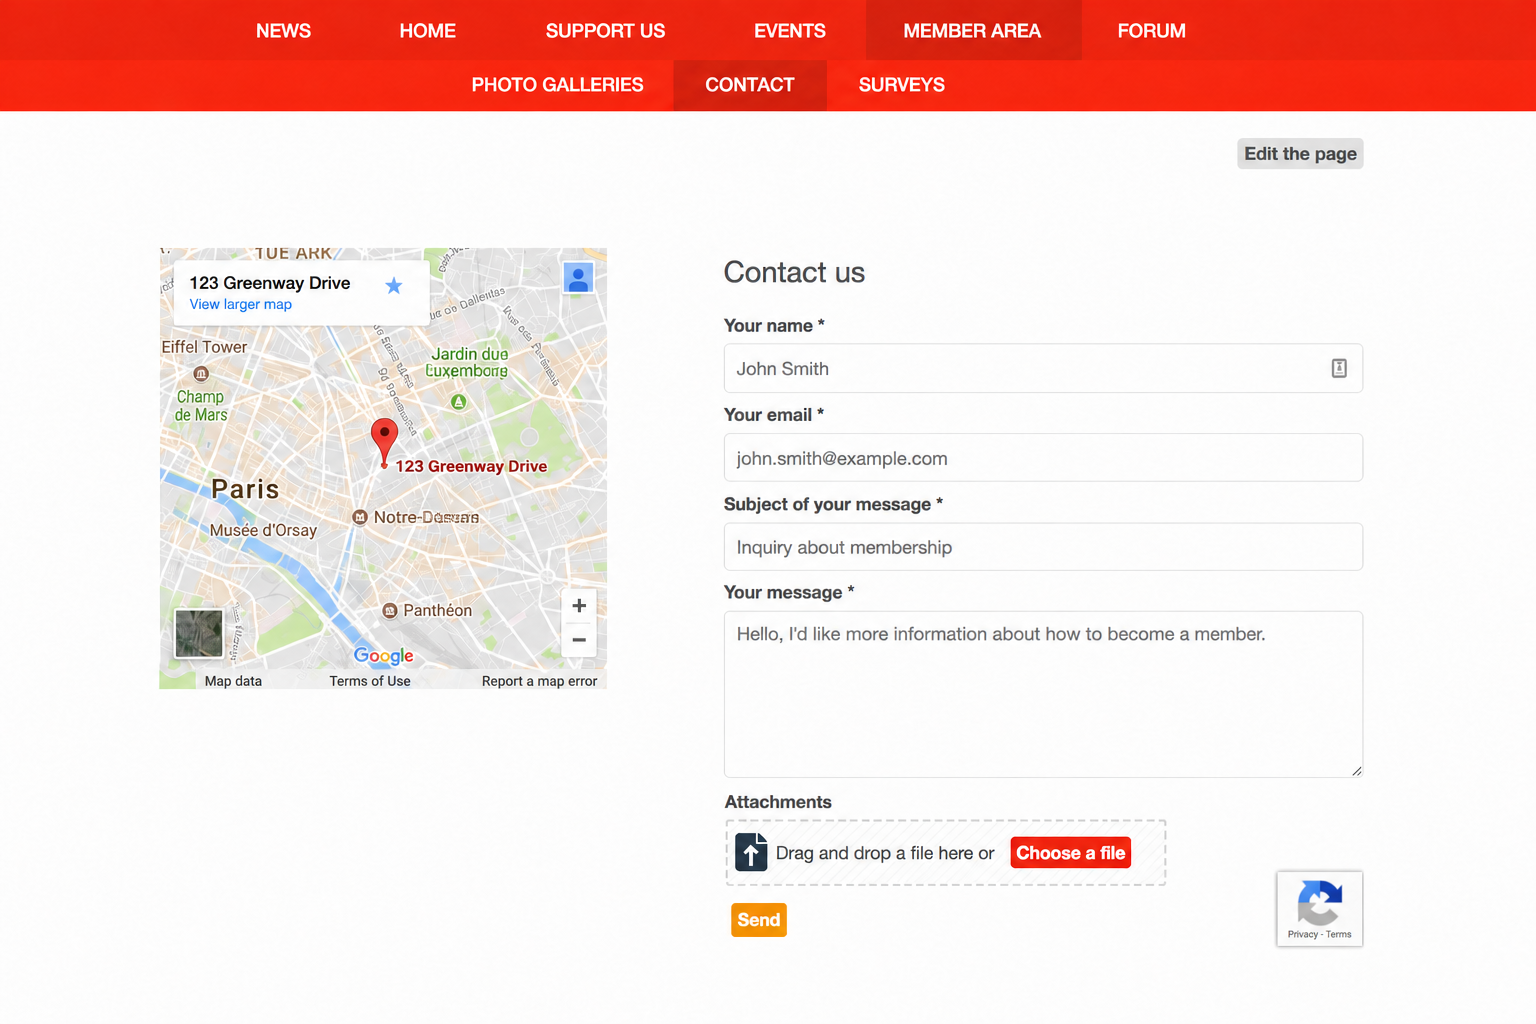Click Report a map error link
The width and height of the screenshot is (1536, 1024).
click(539, 681)
